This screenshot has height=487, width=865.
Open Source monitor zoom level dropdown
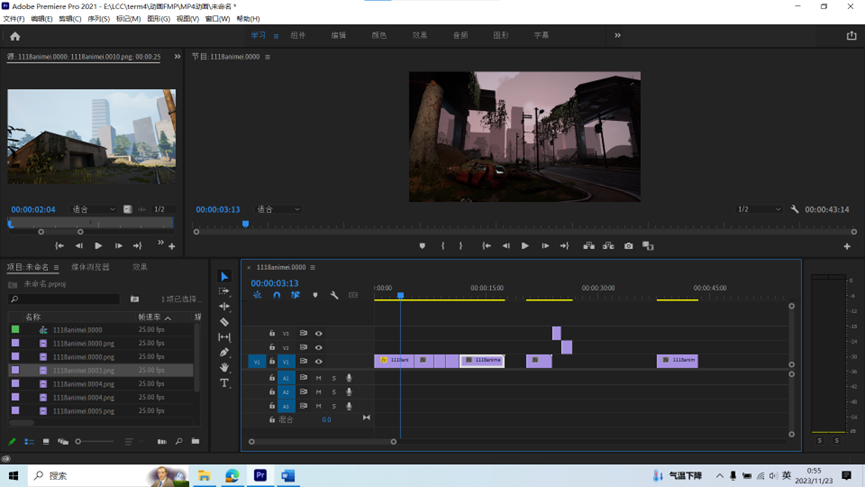93,209
